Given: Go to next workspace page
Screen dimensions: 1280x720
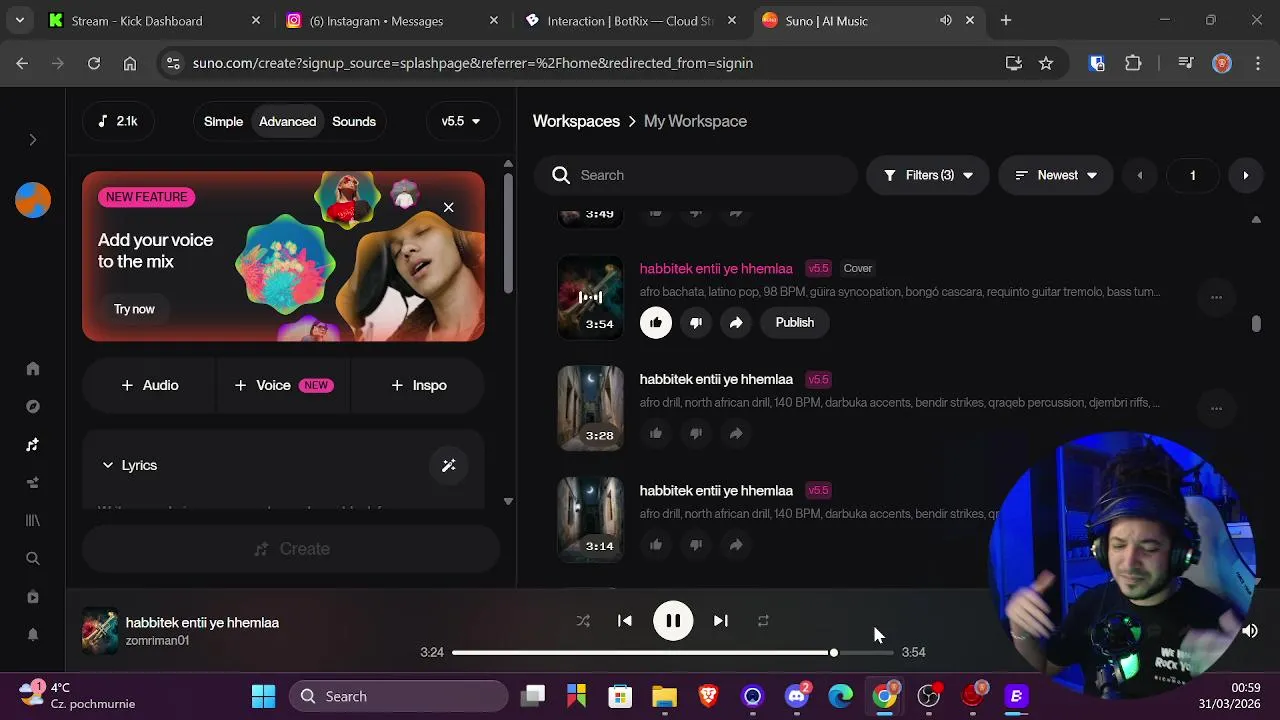Looking at the screenshot, I should point(1246,175).
